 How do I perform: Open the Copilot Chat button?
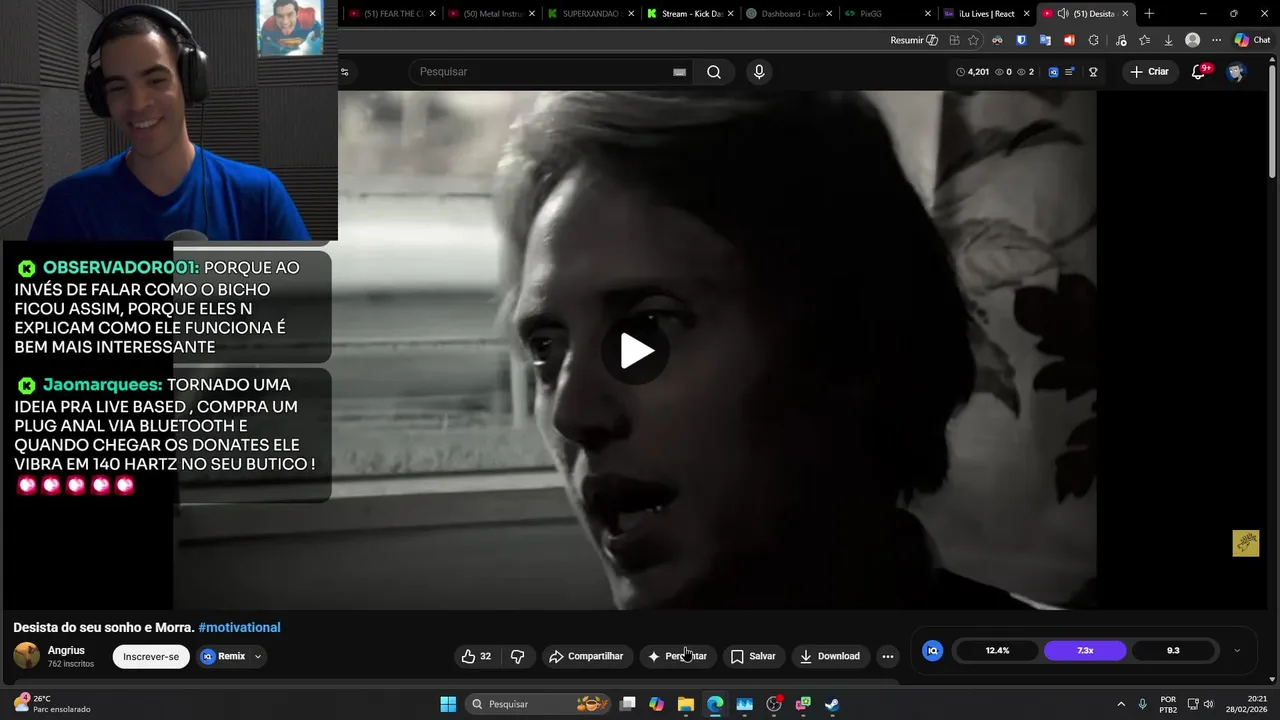coord(1252,40)
